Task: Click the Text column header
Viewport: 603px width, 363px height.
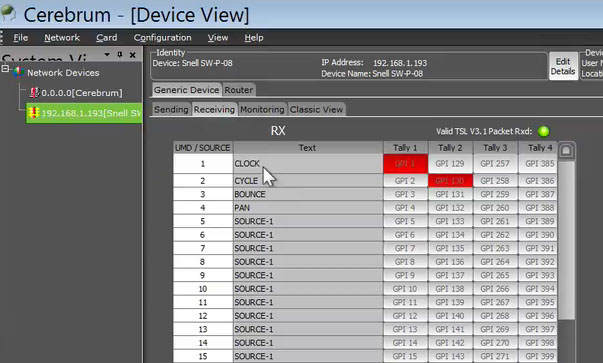Action: (x=308, y=148)
